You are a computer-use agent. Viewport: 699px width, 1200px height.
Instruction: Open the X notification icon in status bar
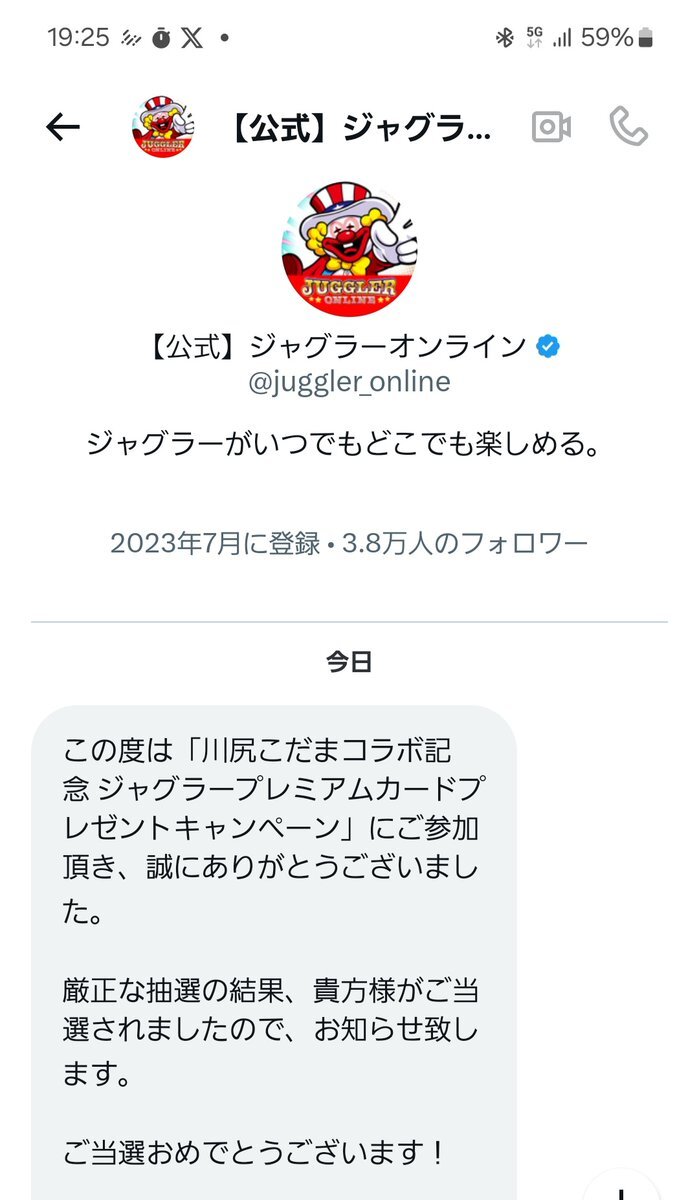coord(192,38)
